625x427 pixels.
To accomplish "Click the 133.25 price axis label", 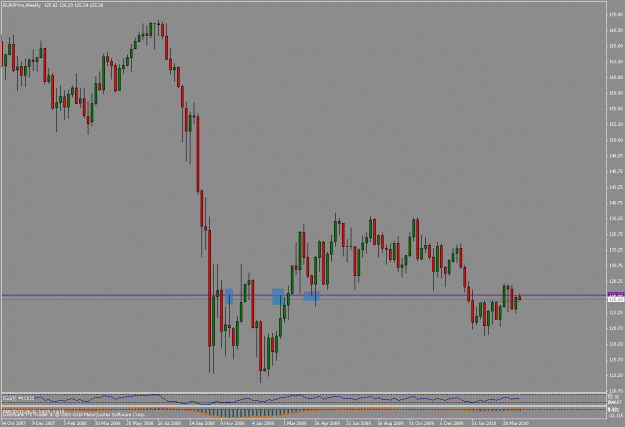I will pyautogui.click(x=616, y=250).
